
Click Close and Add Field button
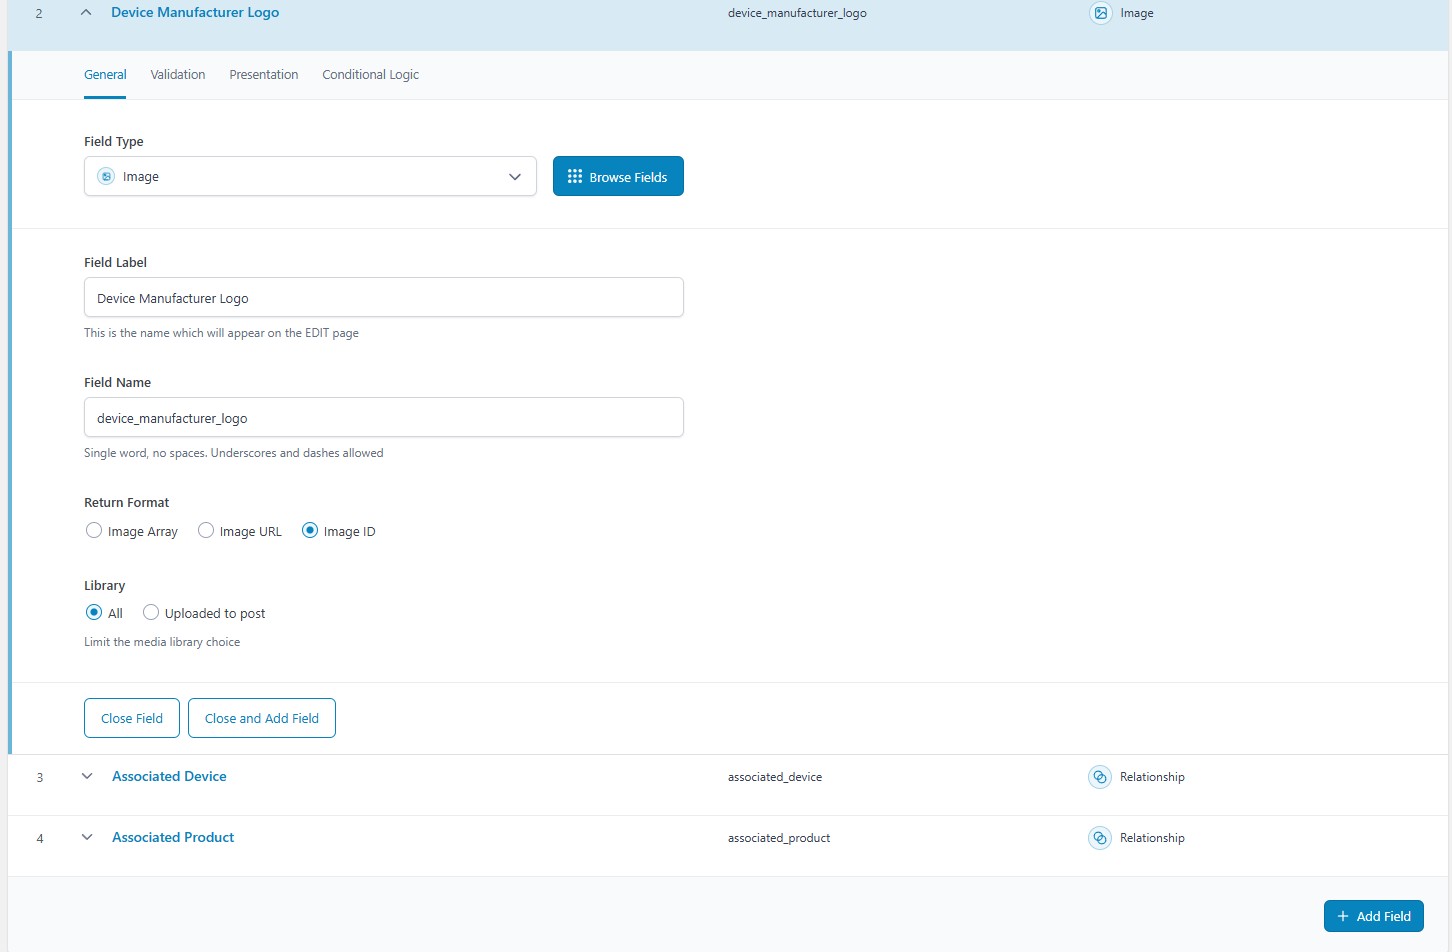(262, 718)
